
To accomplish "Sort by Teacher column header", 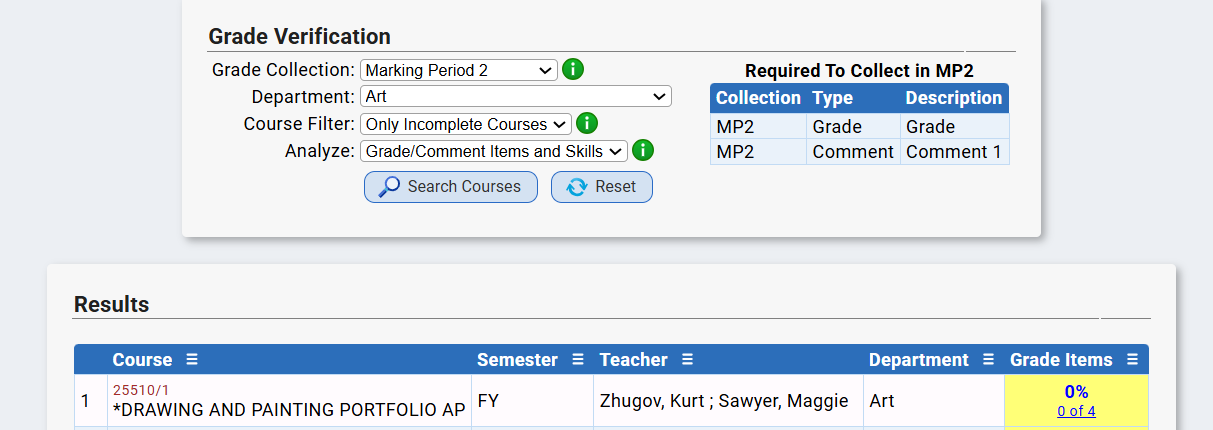I will (633, 360).
